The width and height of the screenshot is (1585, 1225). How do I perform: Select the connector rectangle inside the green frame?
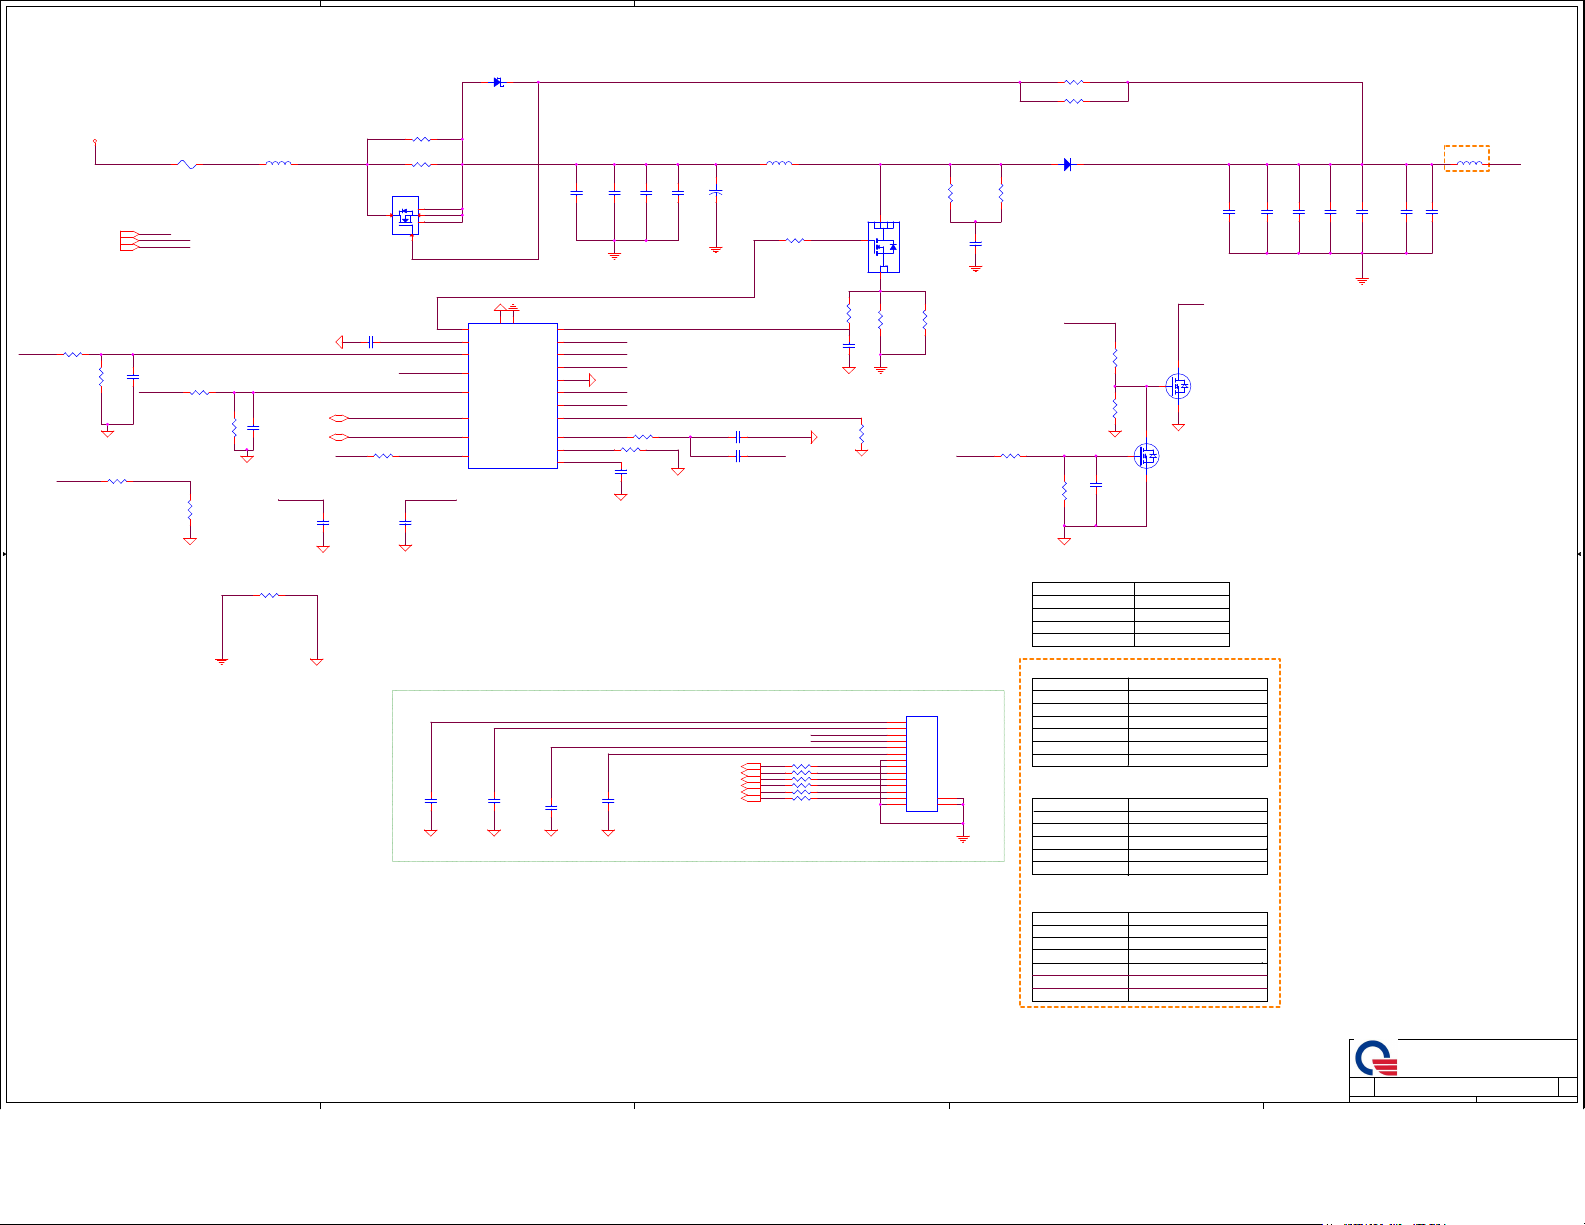[x=922, y=764]
